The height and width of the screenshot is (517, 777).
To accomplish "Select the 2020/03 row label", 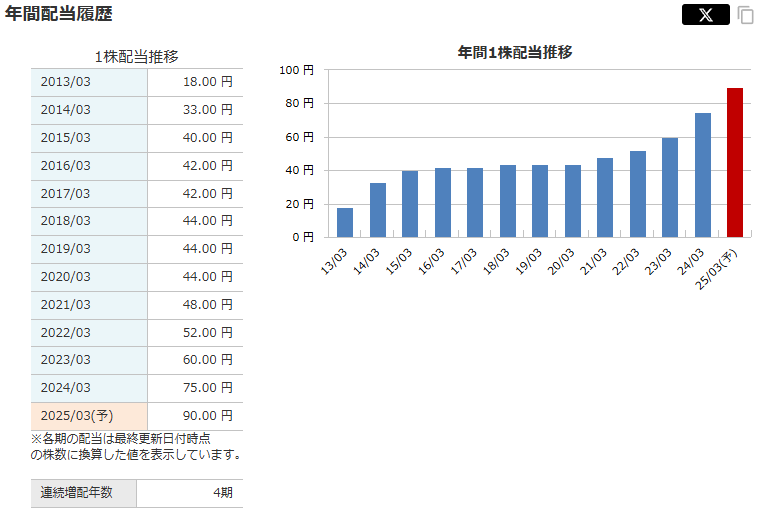I will coord(89,277).
